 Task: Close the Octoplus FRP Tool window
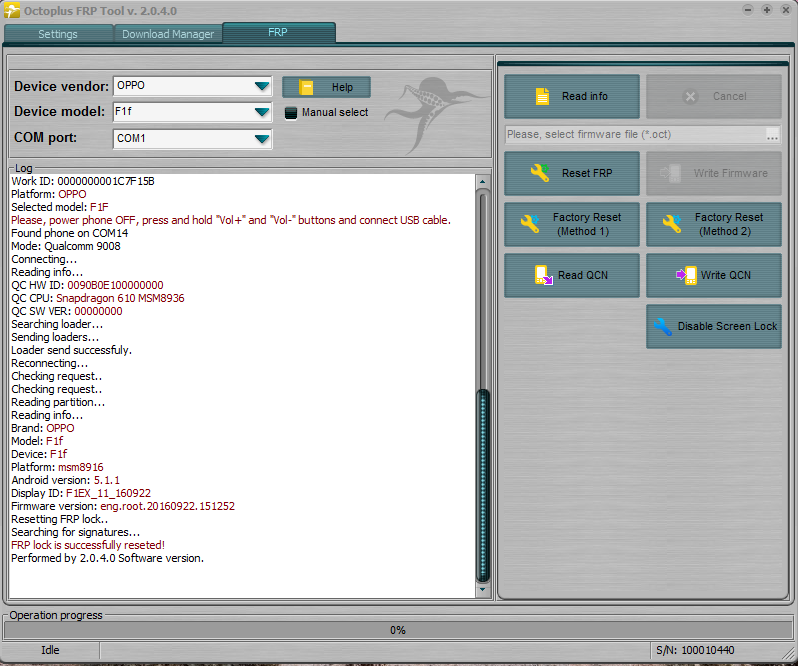(x=786, y=10)
